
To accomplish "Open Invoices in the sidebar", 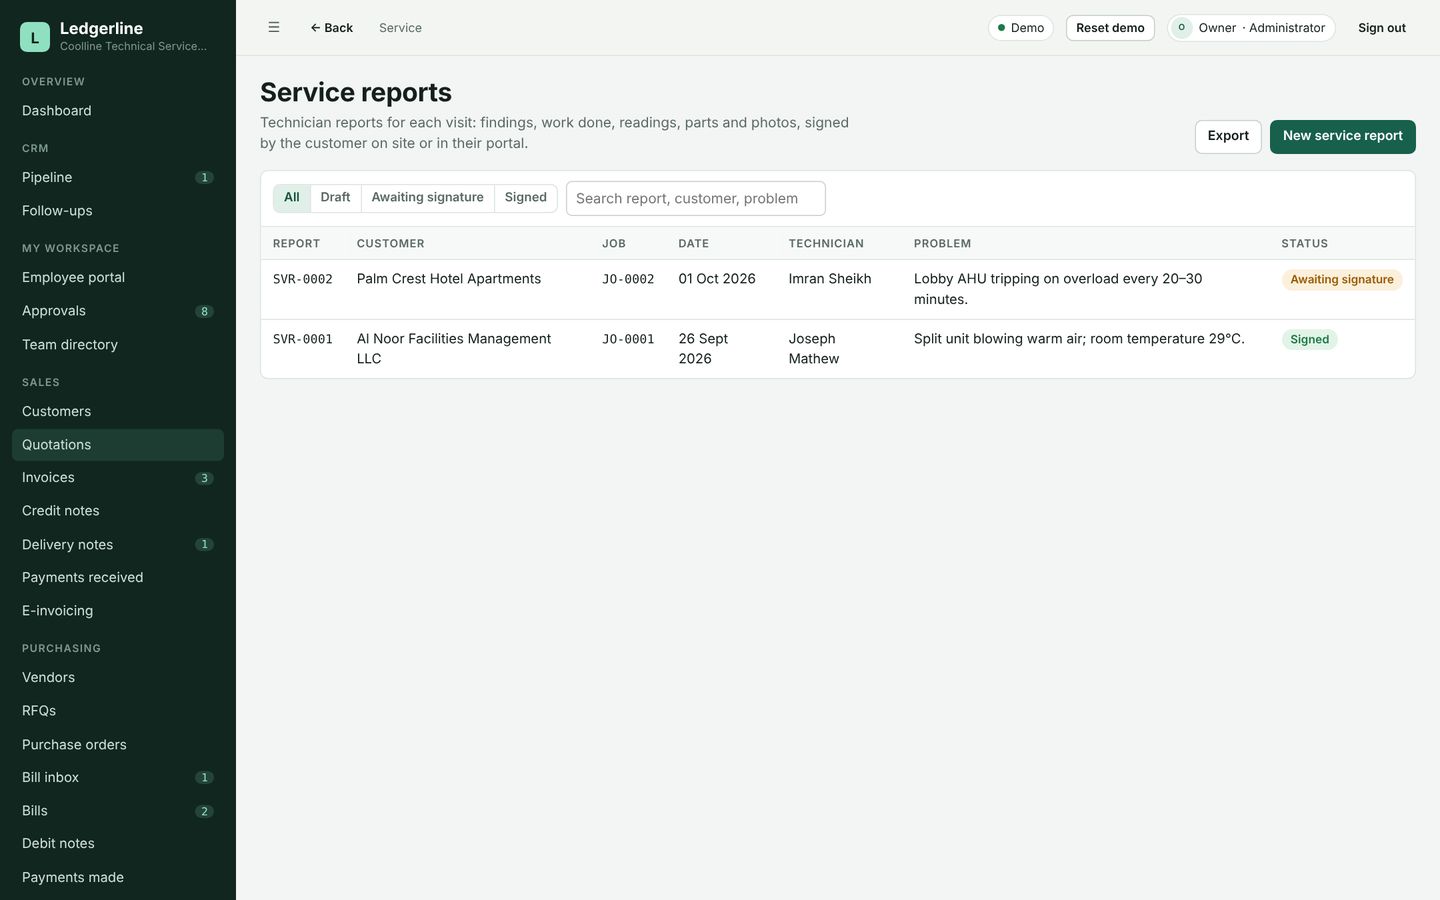I will coord(118,478).
